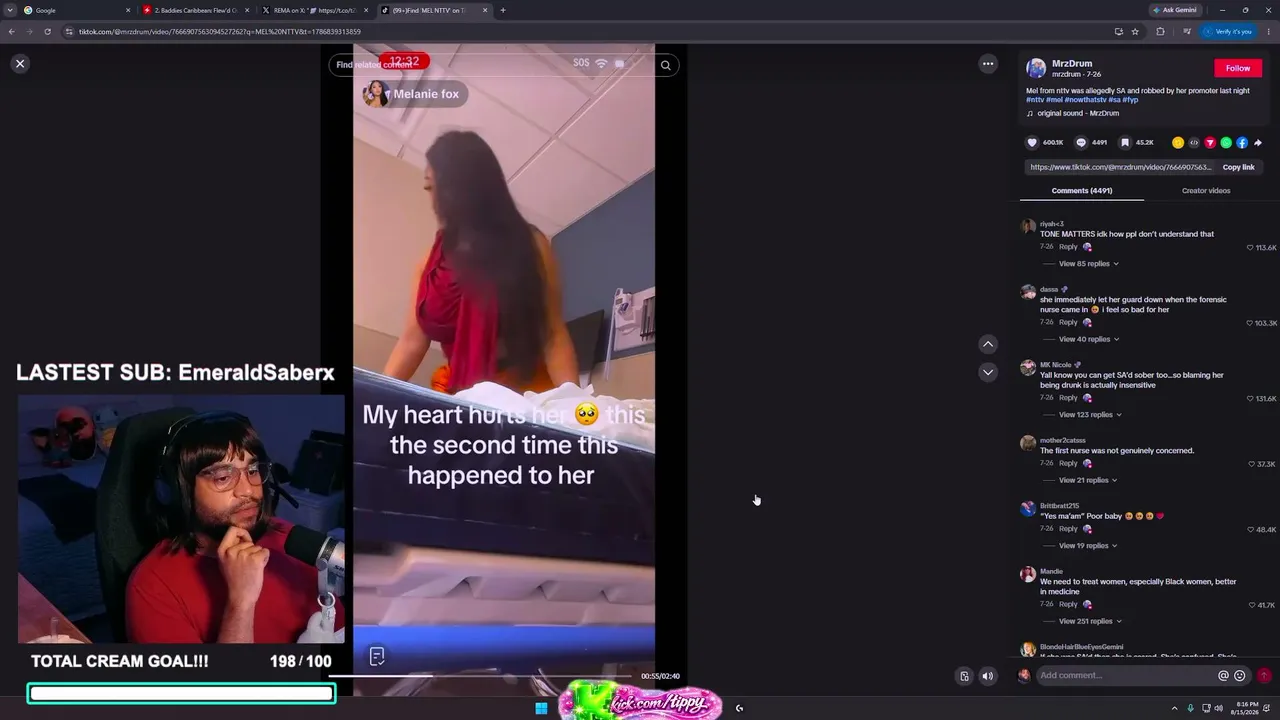Open a new browser tab with plus
The height and width of the screenshot is (720, 1280).
click(502, 10)
